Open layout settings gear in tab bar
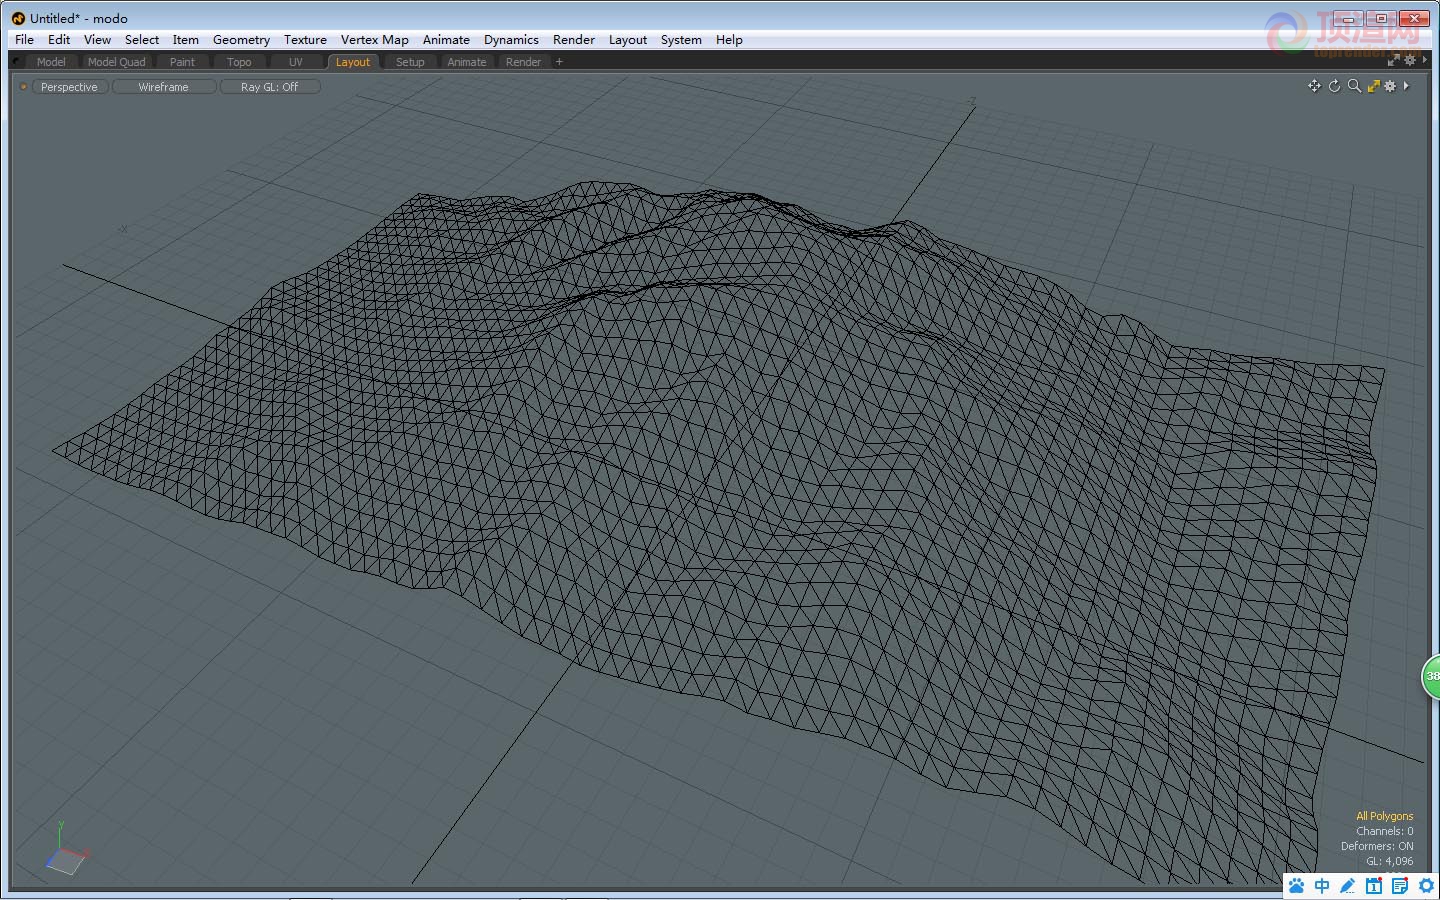The width and height of the screenshot is (1440, 900). click(1410, 61)
